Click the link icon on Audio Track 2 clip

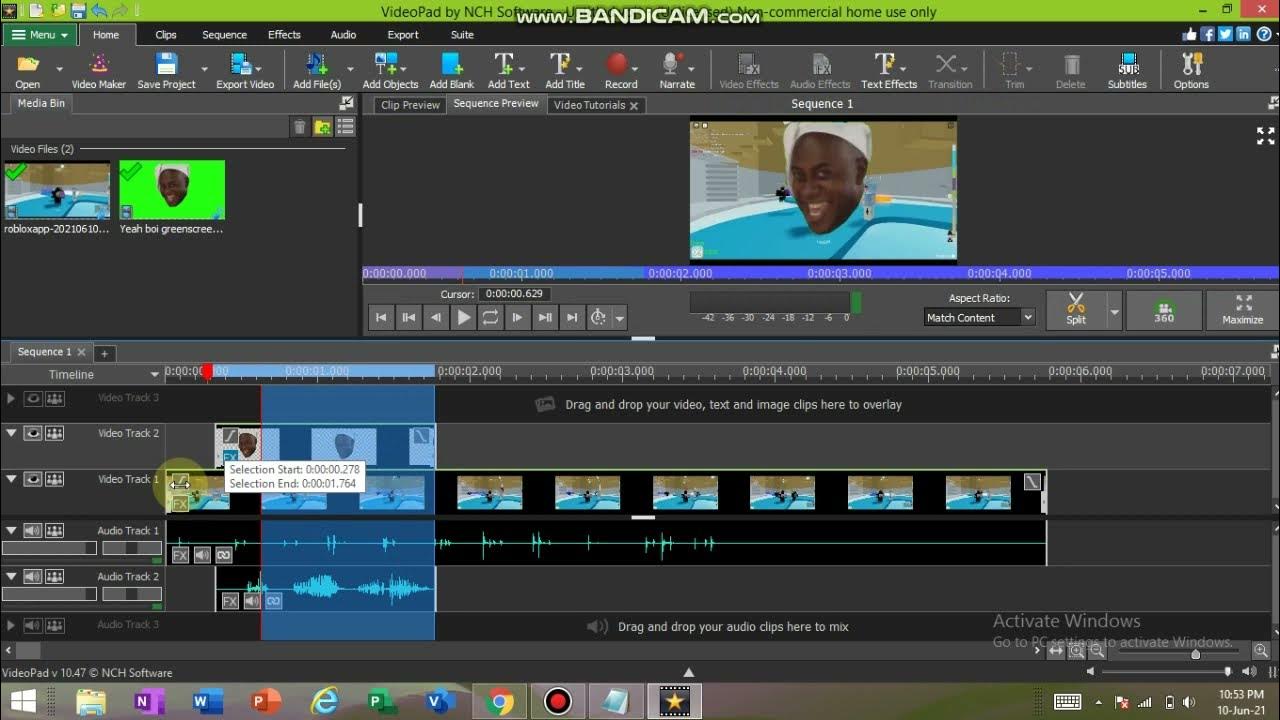click(x=273, y=601)
